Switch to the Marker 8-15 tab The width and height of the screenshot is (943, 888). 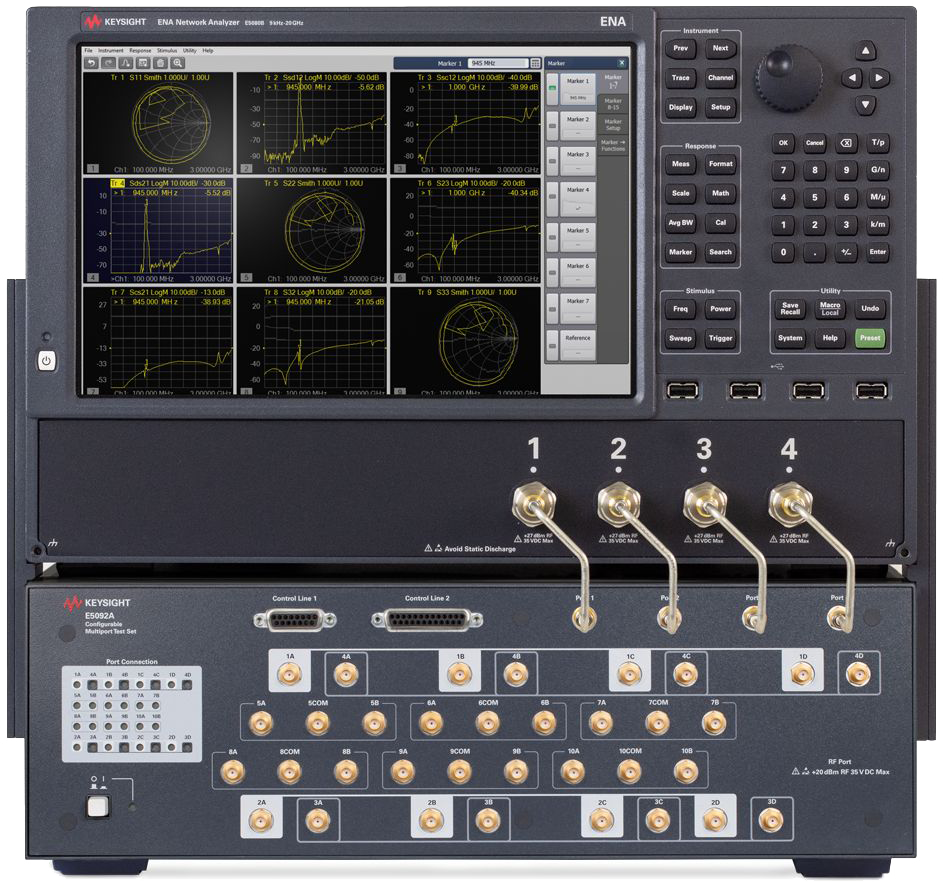[x=612, y=105]
